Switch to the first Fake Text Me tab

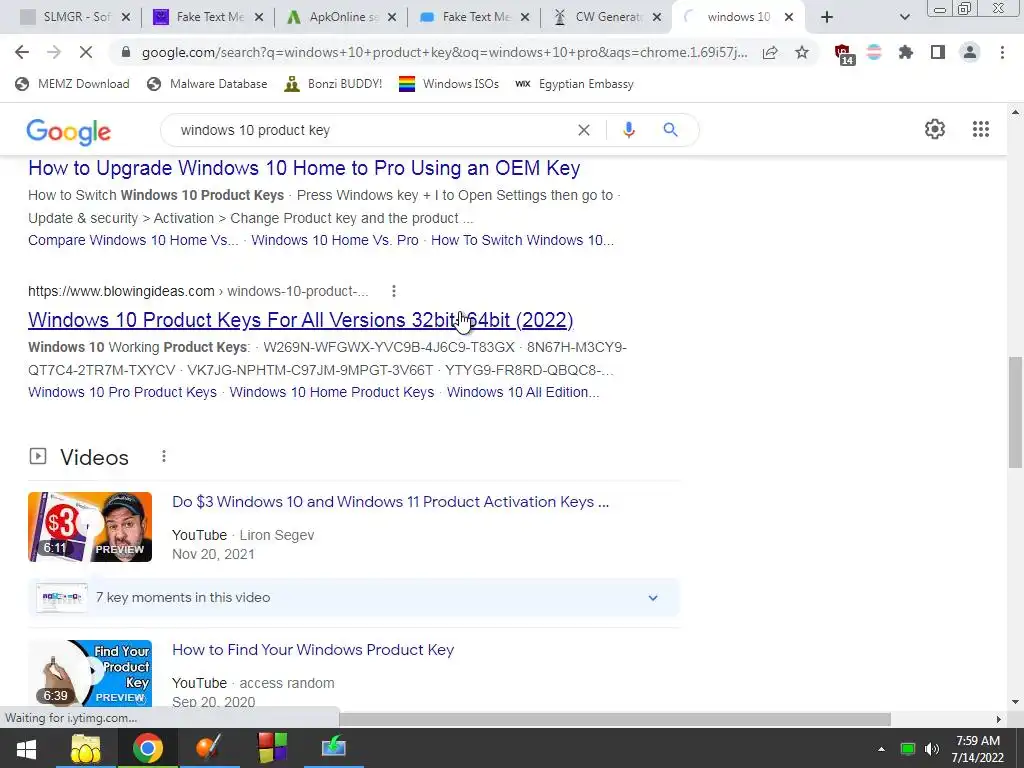pos(209,17)
